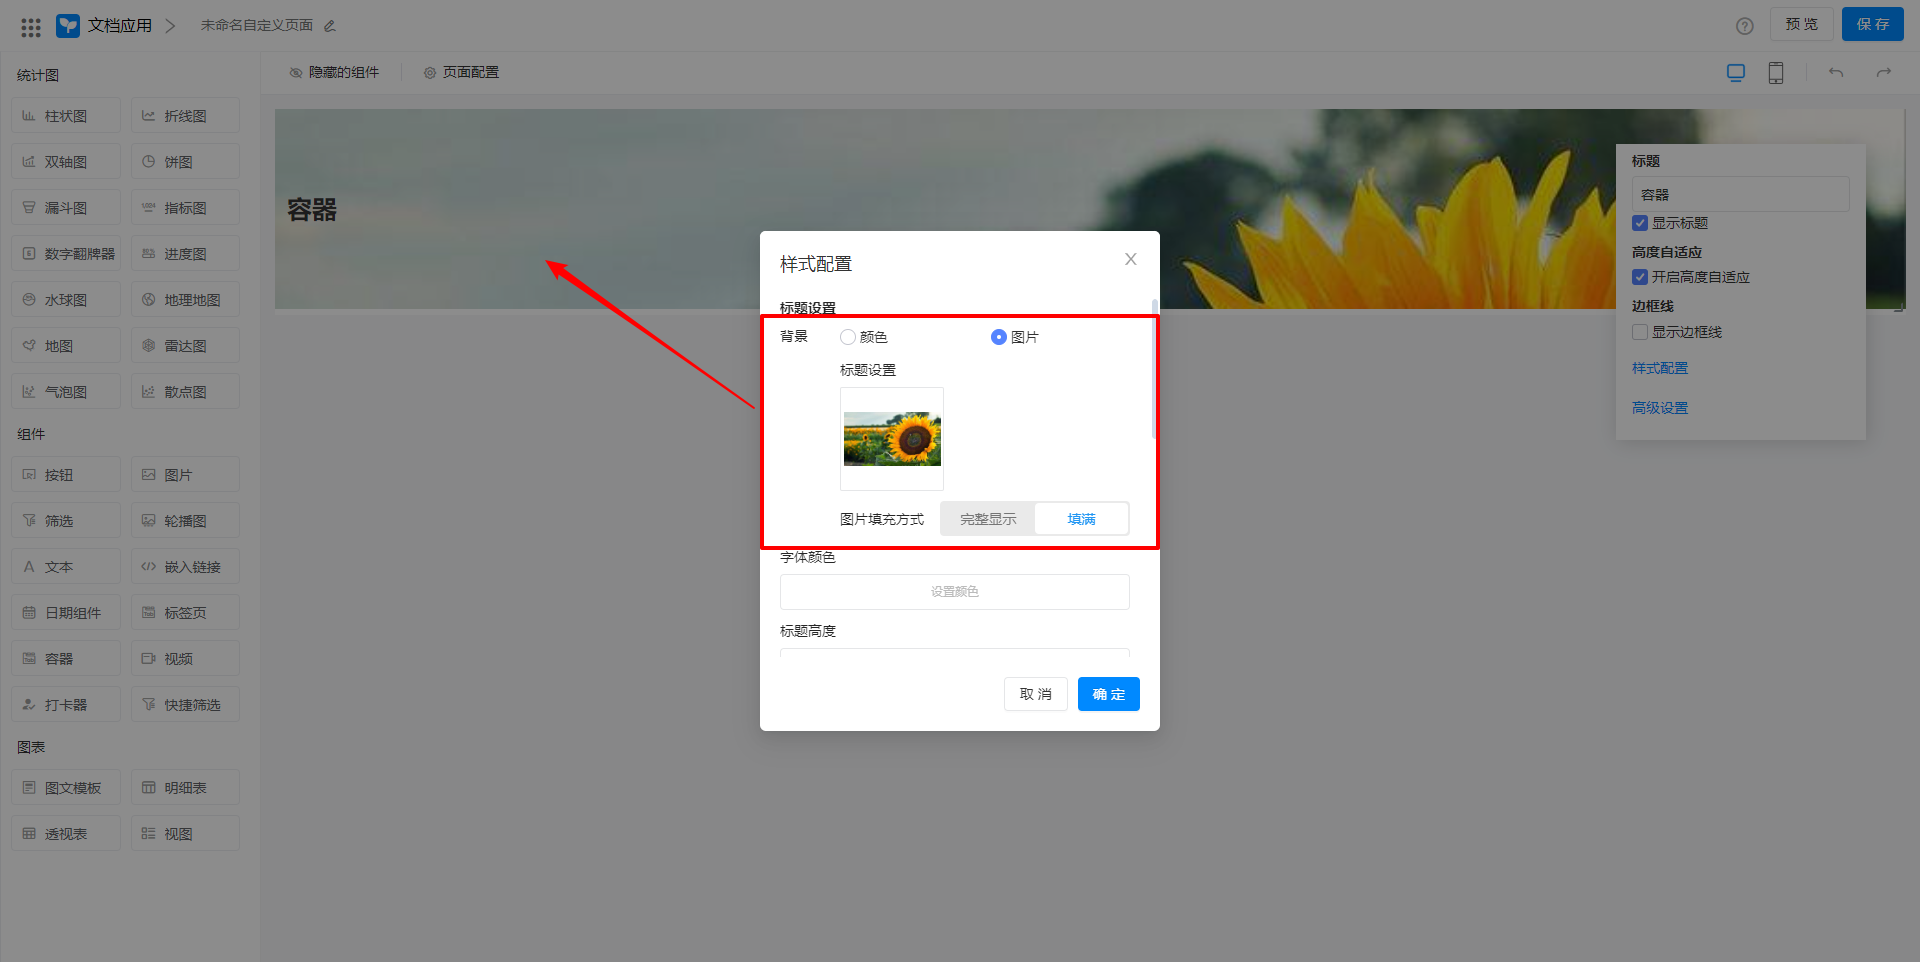1920x962 pixels.
Task: Disable 开启高度自适应 option
Action: click(x=1640, y=277)
